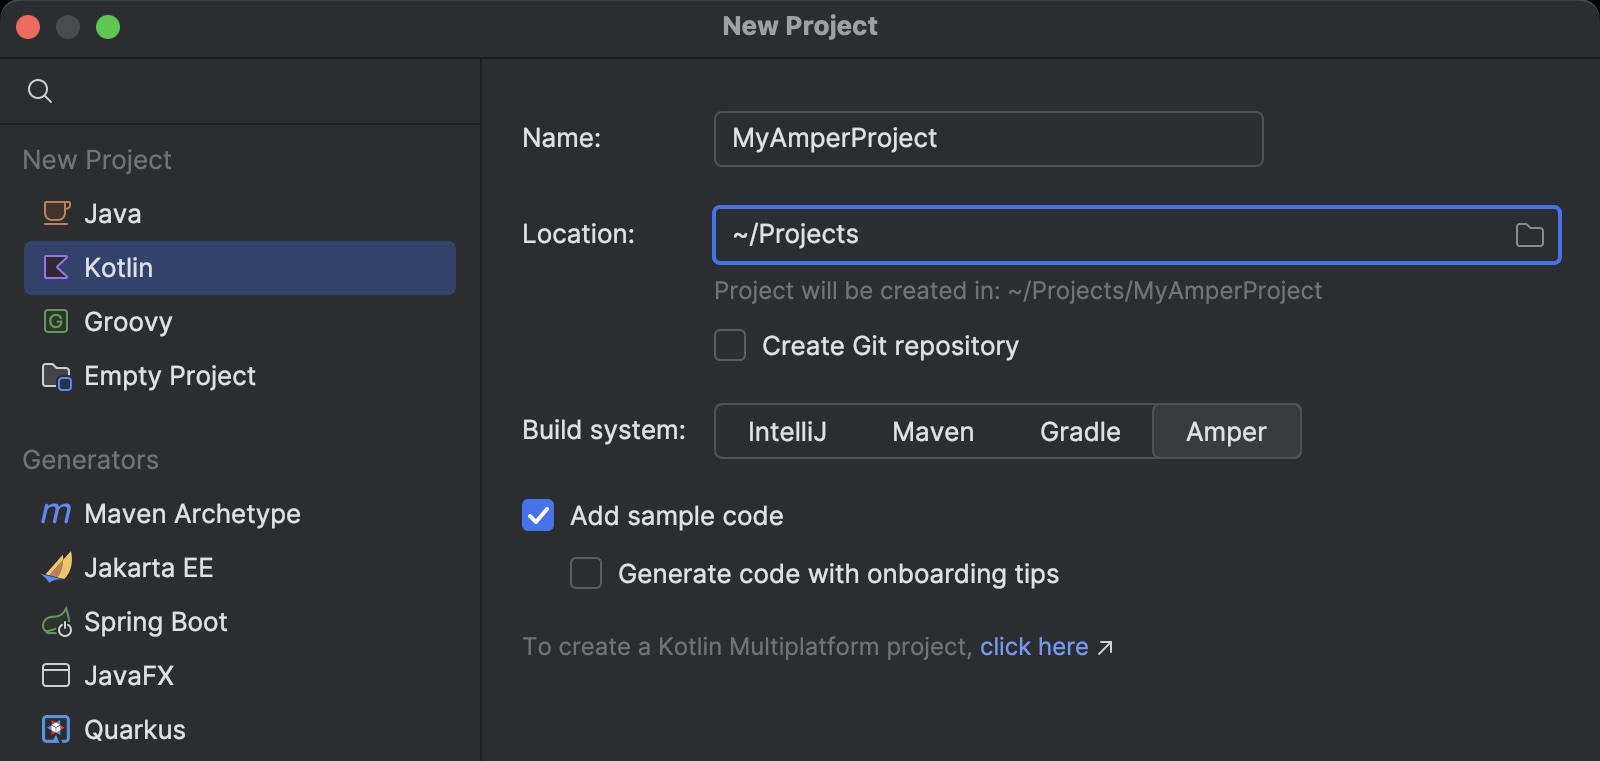Viewport: 1600px width, 761px height.
Task: Select Java in New Project list
Action: tap(240, 213)
